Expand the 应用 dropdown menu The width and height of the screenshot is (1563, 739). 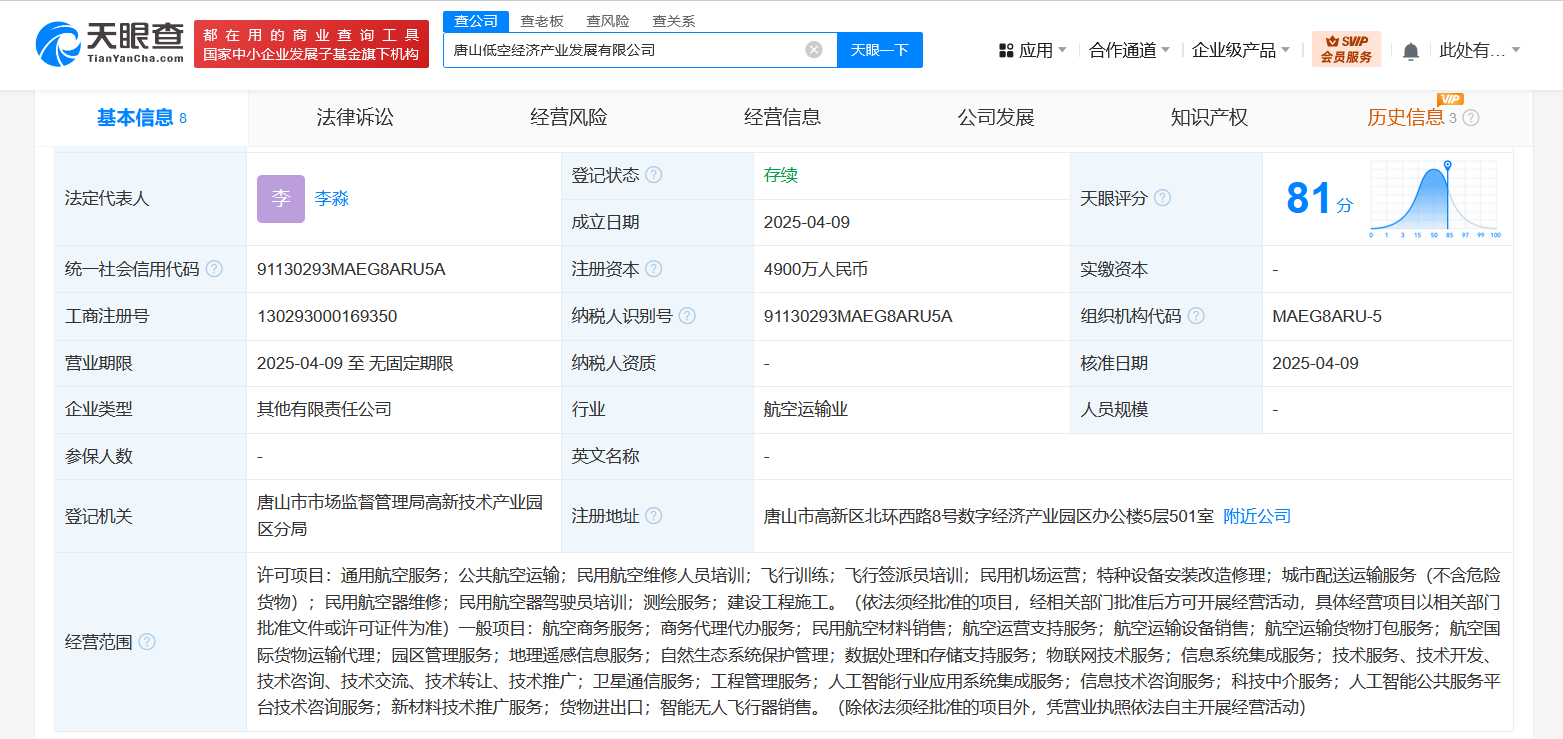pyautogui.click(x=1032, y=50)
